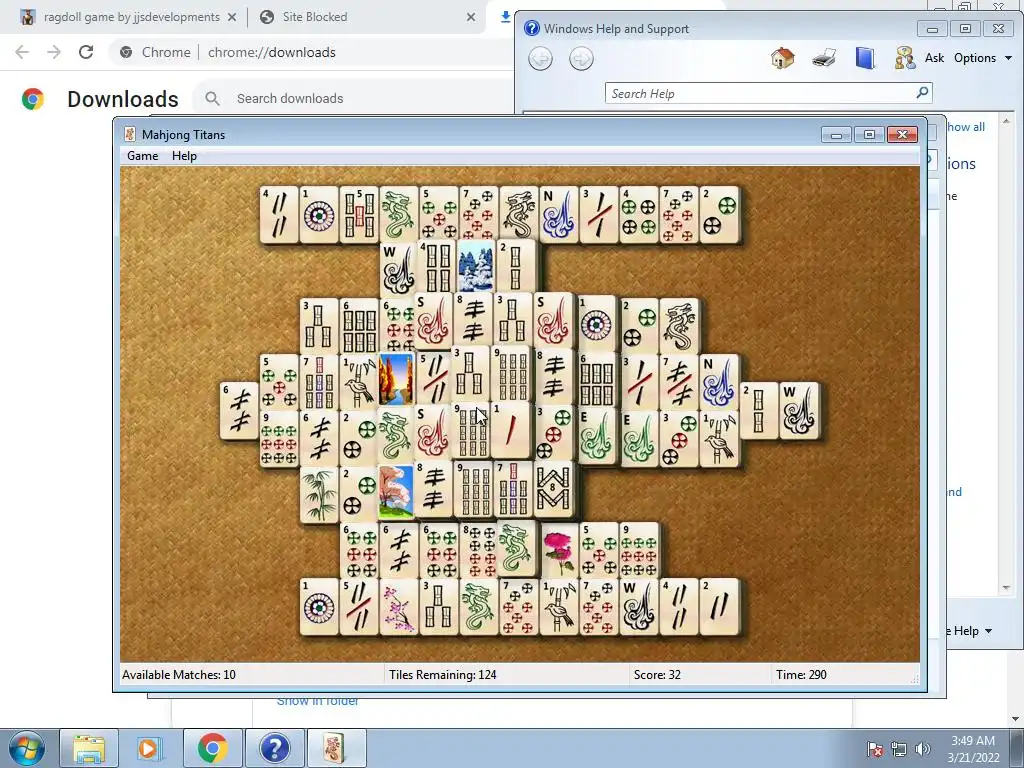
Task: Click the Chrome back arrow
Action: point(22,52)
